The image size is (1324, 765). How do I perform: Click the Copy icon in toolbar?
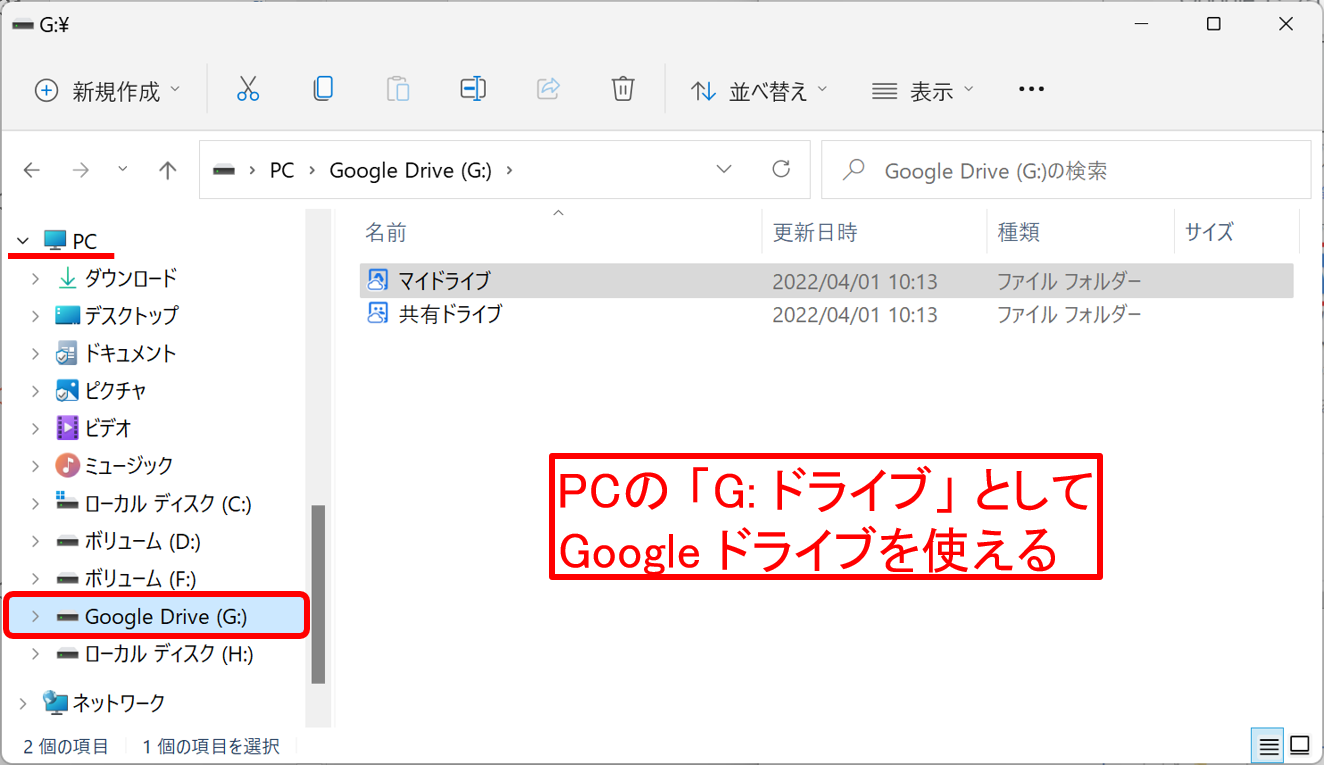322,89
